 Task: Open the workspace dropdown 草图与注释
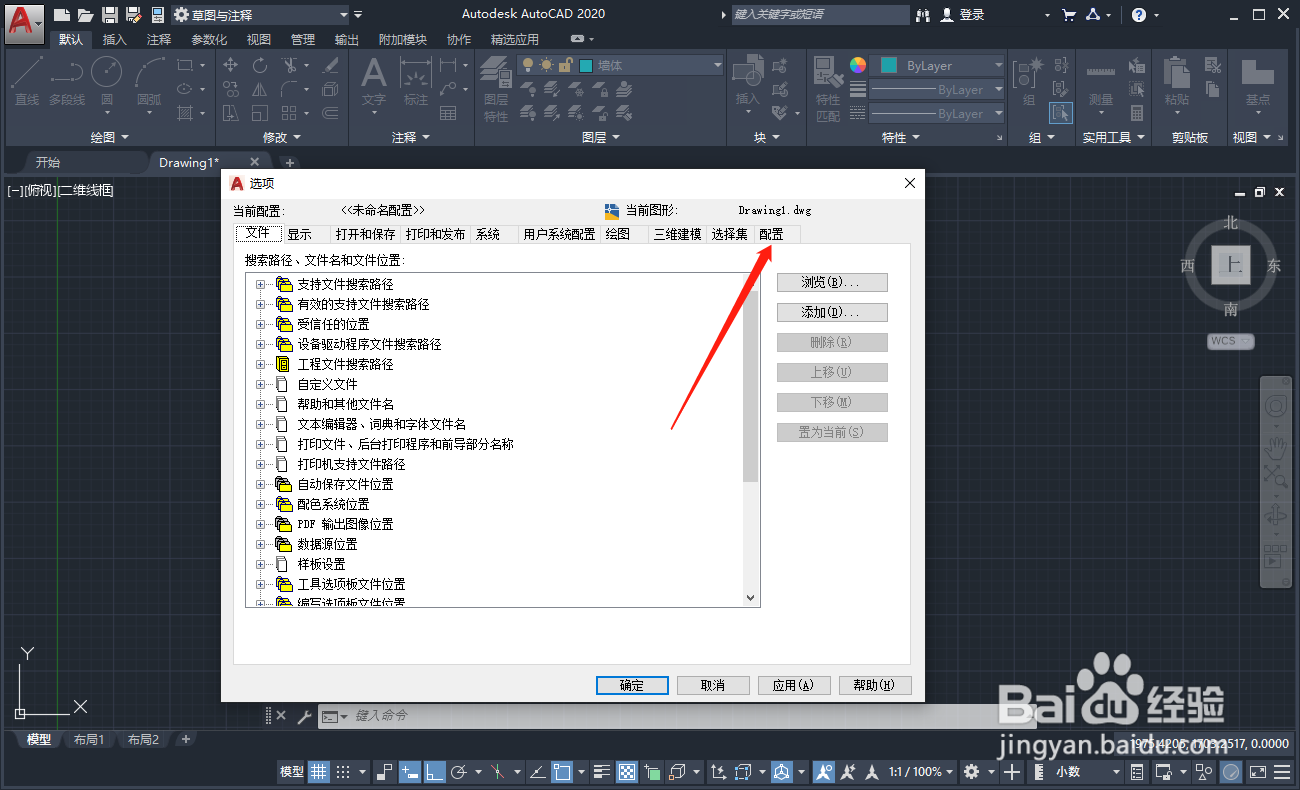click(260, 15)
